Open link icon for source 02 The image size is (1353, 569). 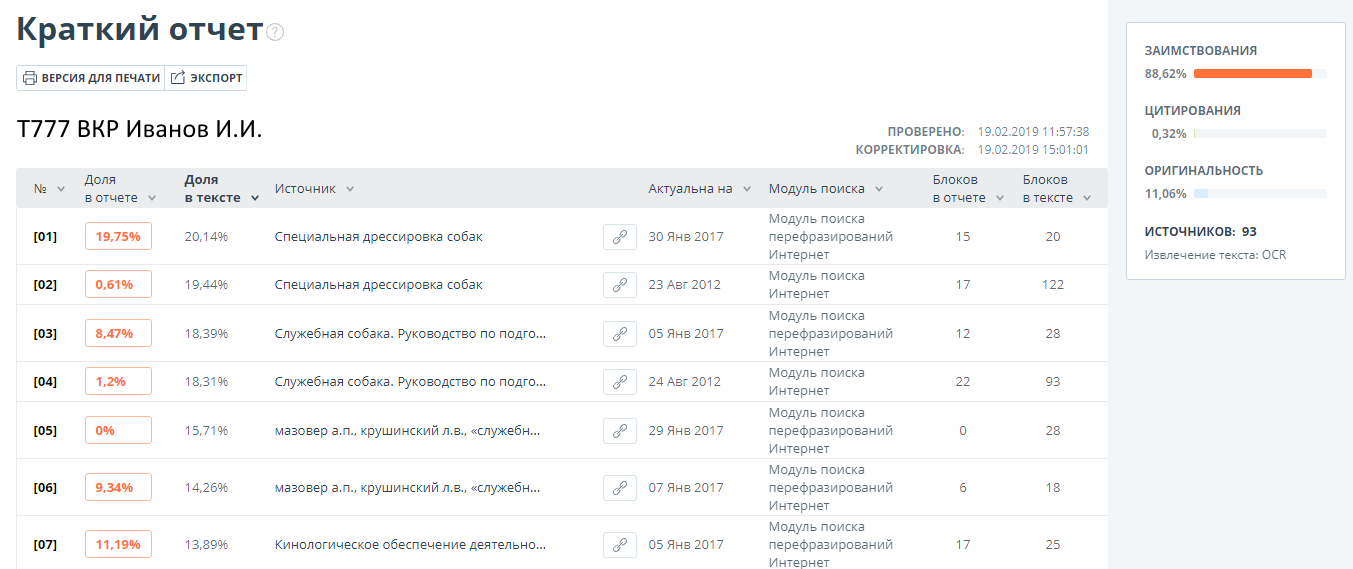pyautogui.click(x=619, y=285)
